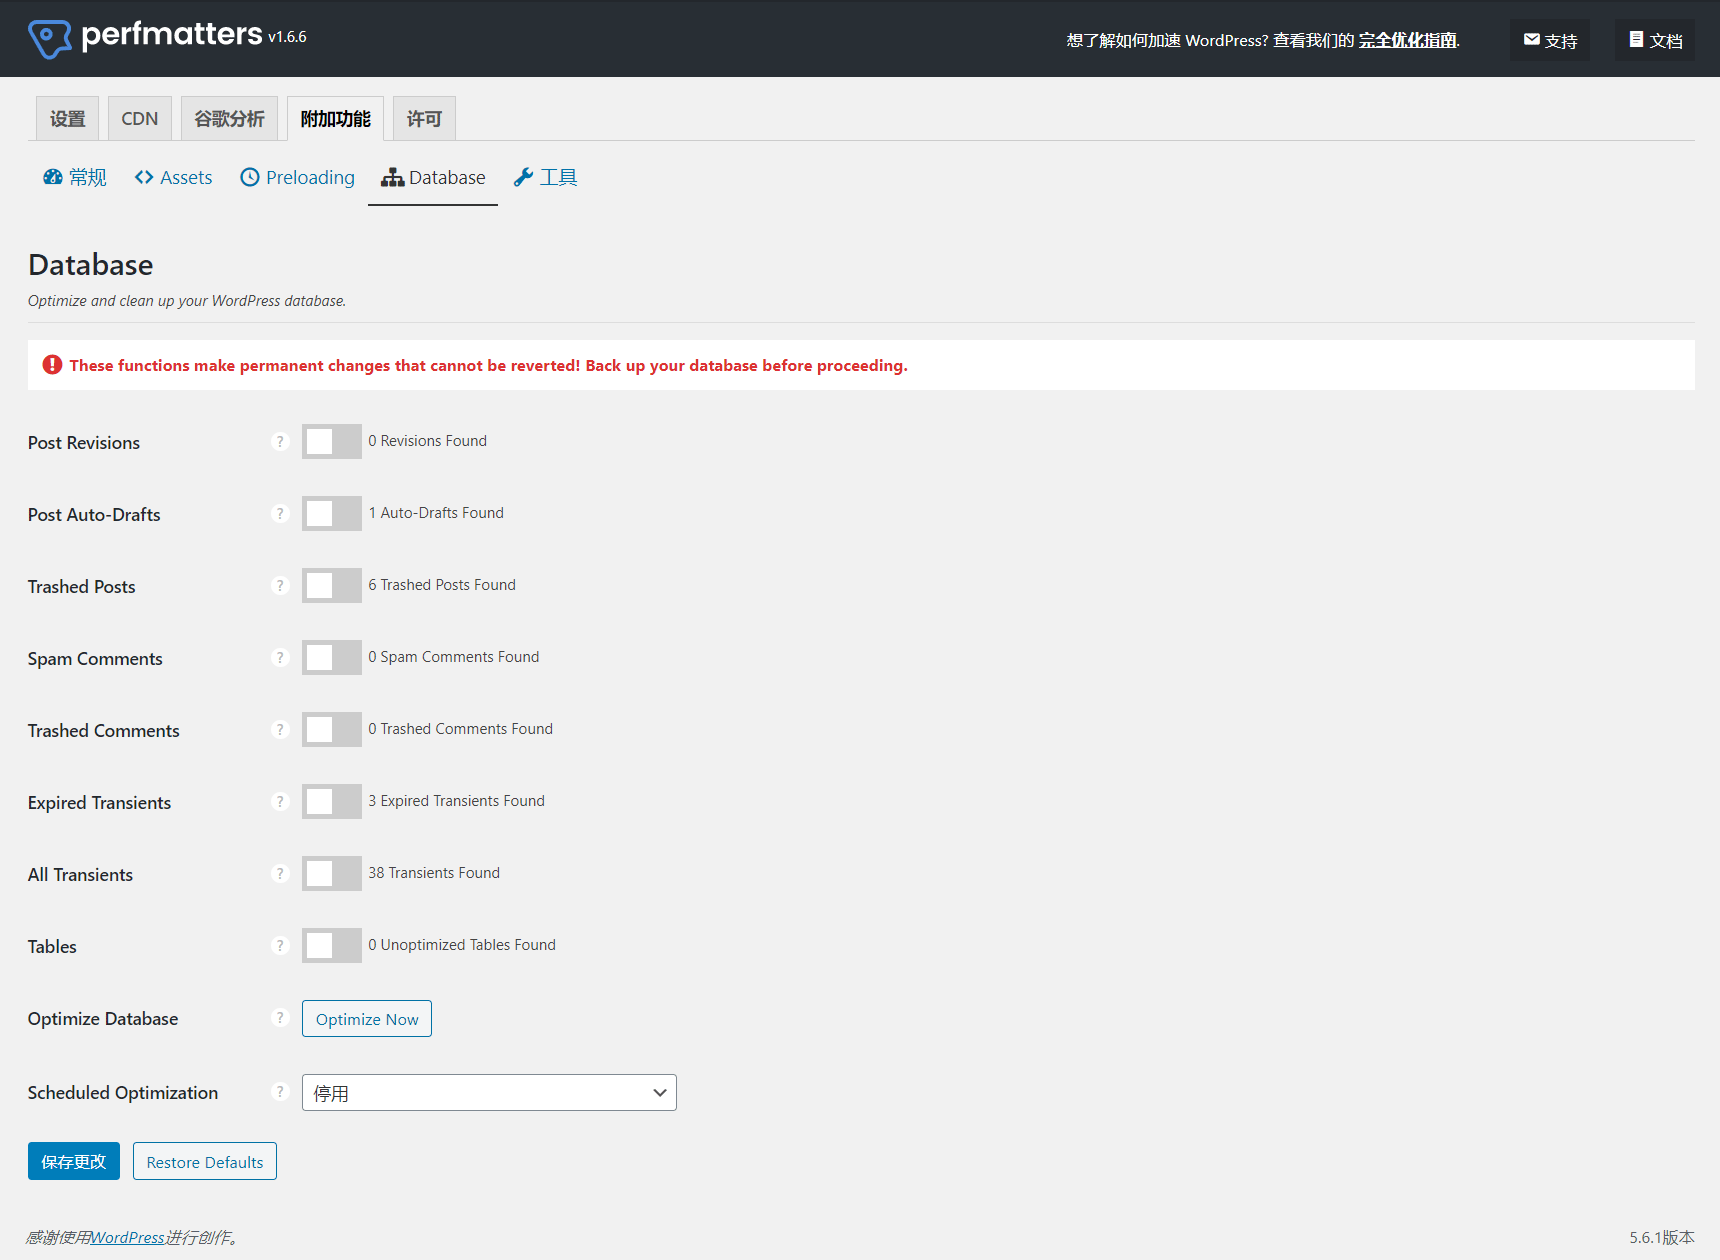Enable the Tables optimization switch
The height and width of the screenshot is (1260, 1720).
[332, 945]
